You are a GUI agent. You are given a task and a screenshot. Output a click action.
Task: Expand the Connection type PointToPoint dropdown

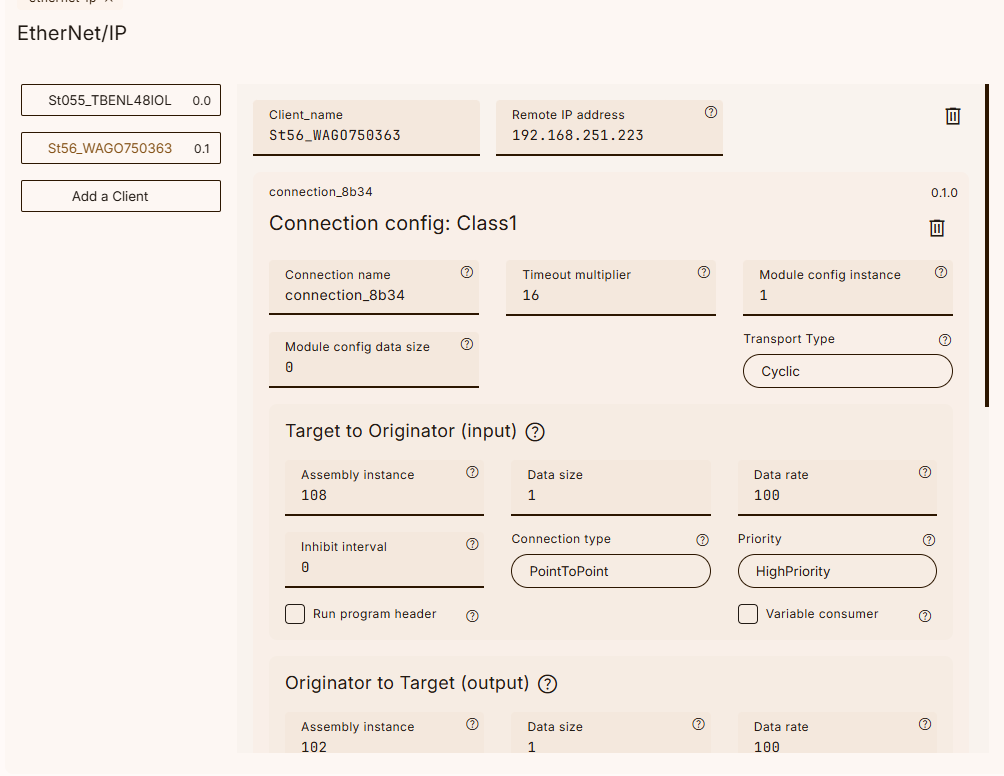pyautogui.click(x=610, y=571)
